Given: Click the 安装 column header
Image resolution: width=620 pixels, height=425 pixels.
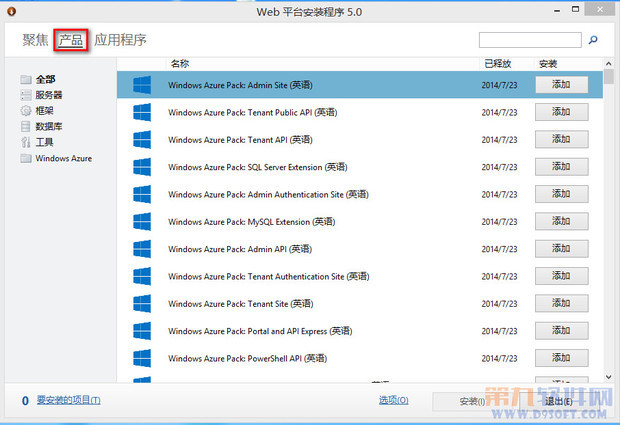Looking at the screenshot, I should (x=548, y=64).
